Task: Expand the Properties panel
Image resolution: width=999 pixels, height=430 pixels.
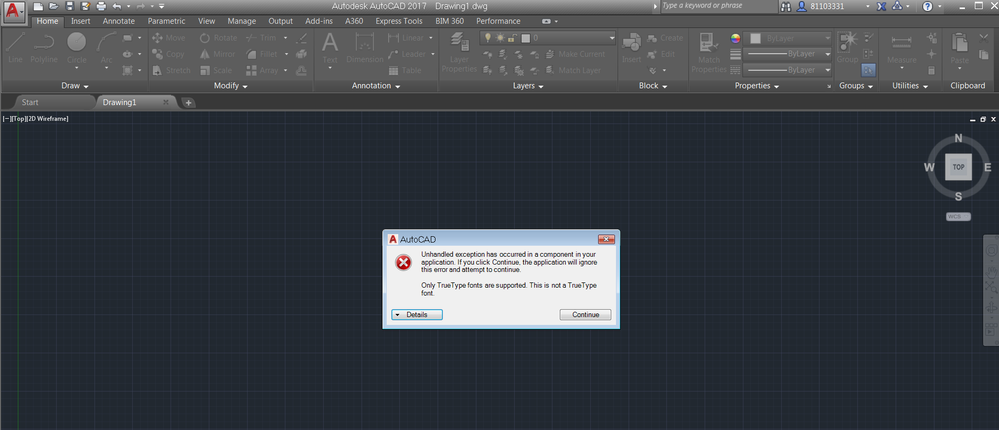Action: tap(757, 85)
